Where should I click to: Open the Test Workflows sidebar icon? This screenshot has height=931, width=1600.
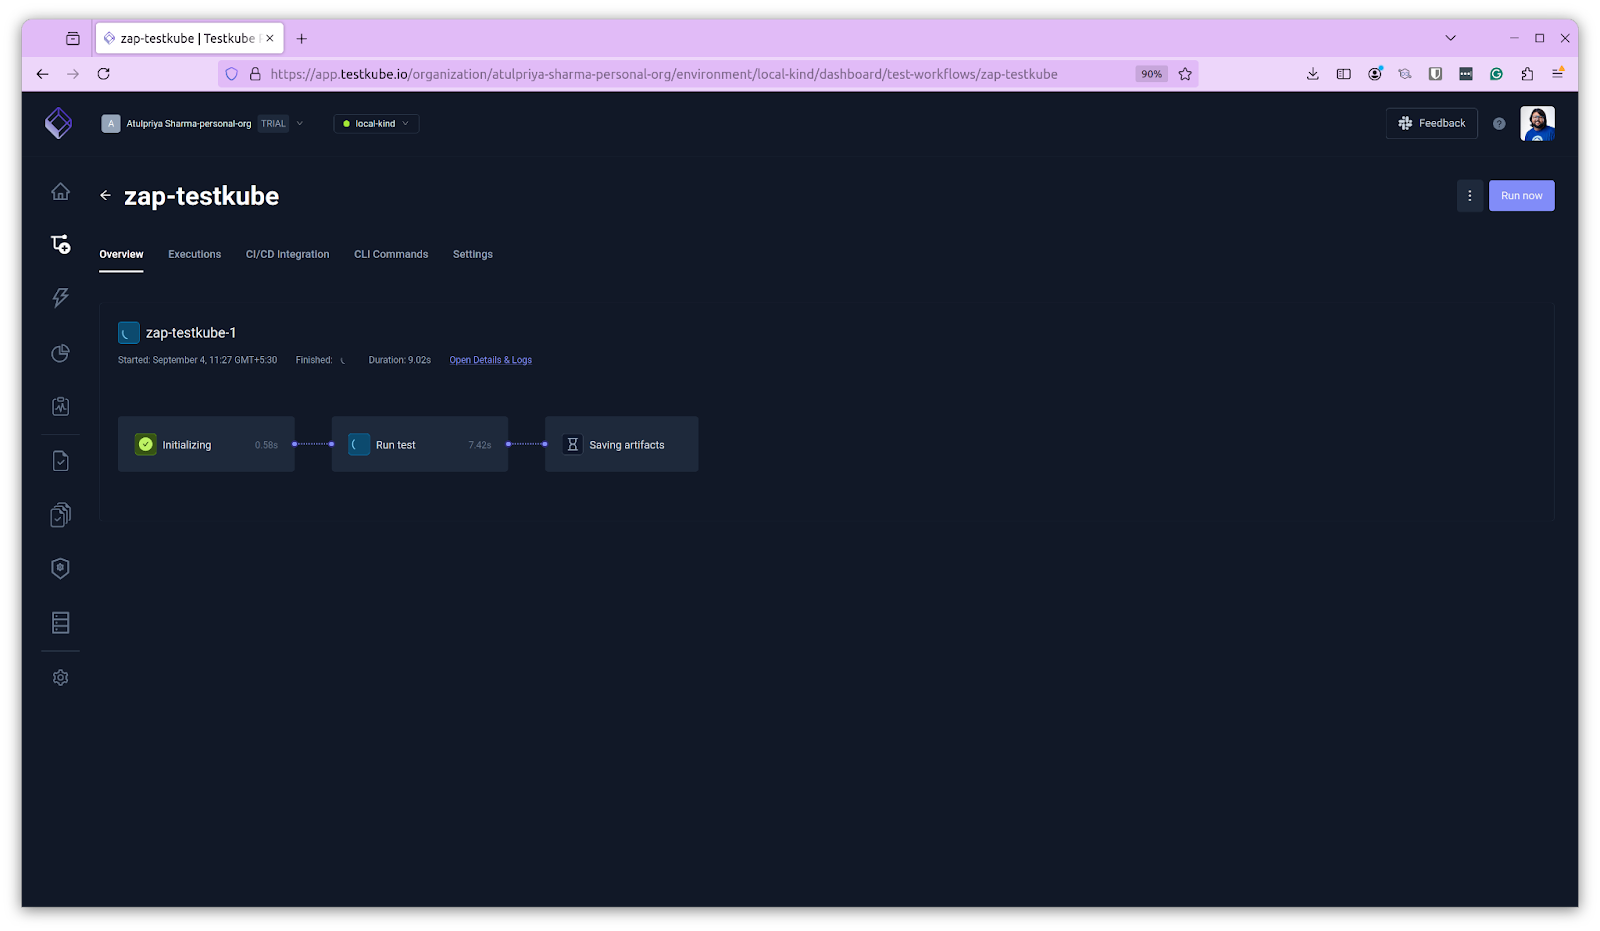pos(61,244)
